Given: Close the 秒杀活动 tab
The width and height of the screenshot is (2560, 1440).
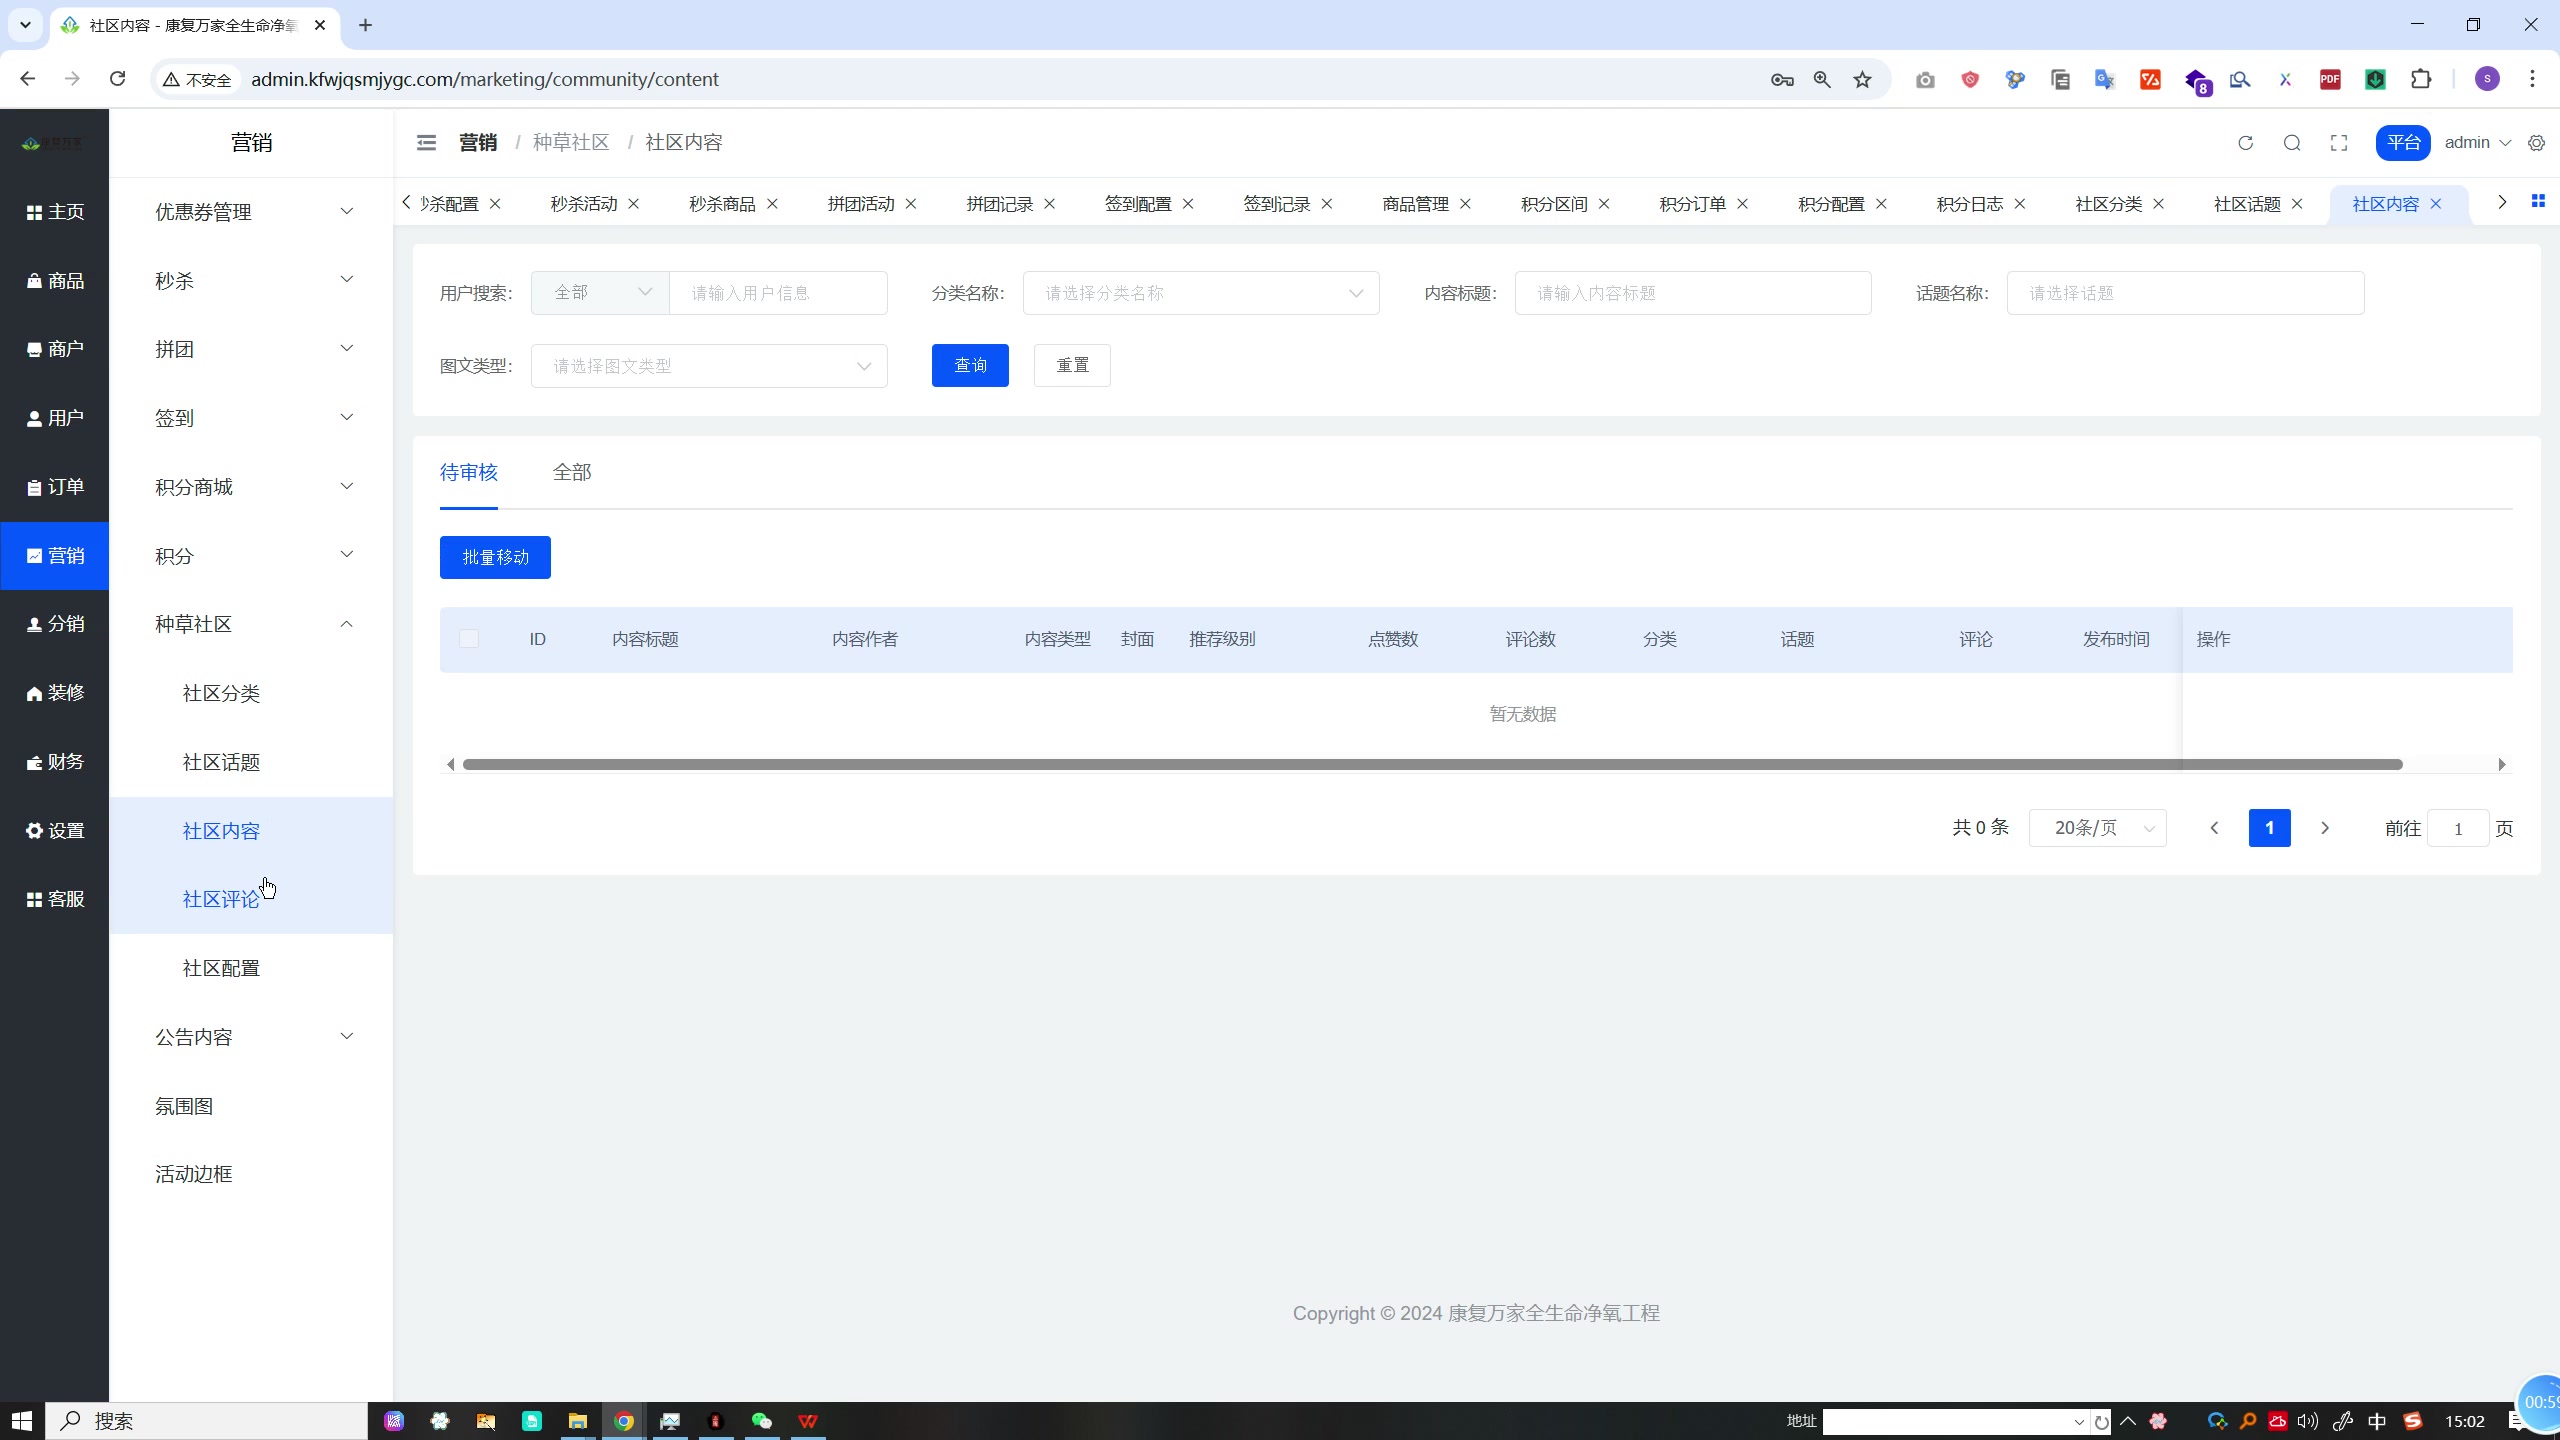Looking at the screenshot, I should pos(634,204).
